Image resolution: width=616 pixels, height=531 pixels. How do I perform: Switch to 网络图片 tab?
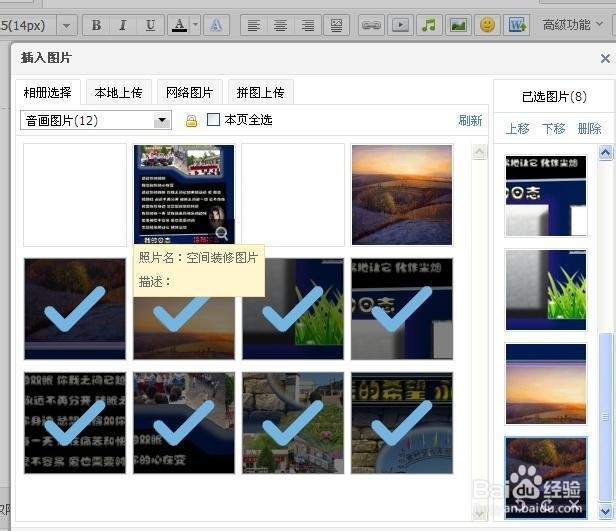[x=189, y=93]
